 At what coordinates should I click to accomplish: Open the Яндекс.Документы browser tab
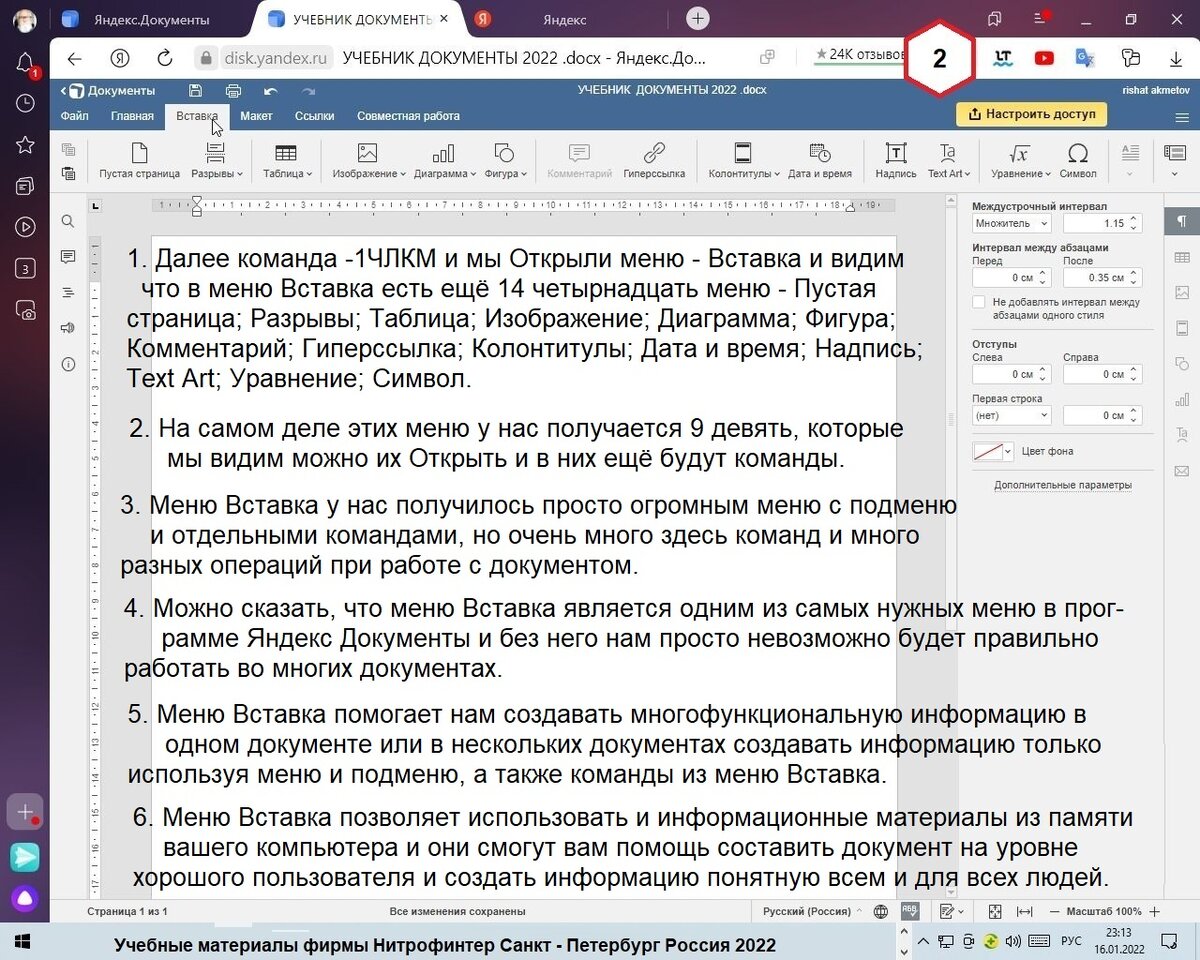tap(150, 19)
